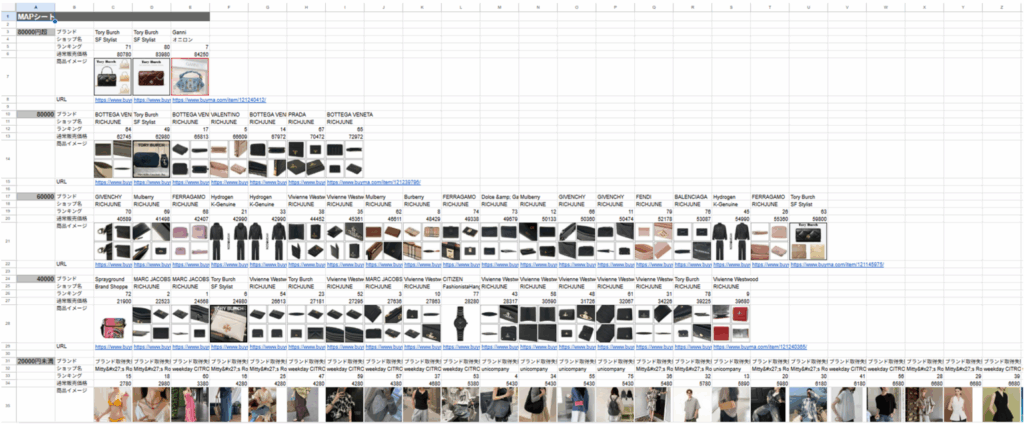The height and width of the screenshot is (424, 1024).
Task: Select column A header
Action: [35, 7]
